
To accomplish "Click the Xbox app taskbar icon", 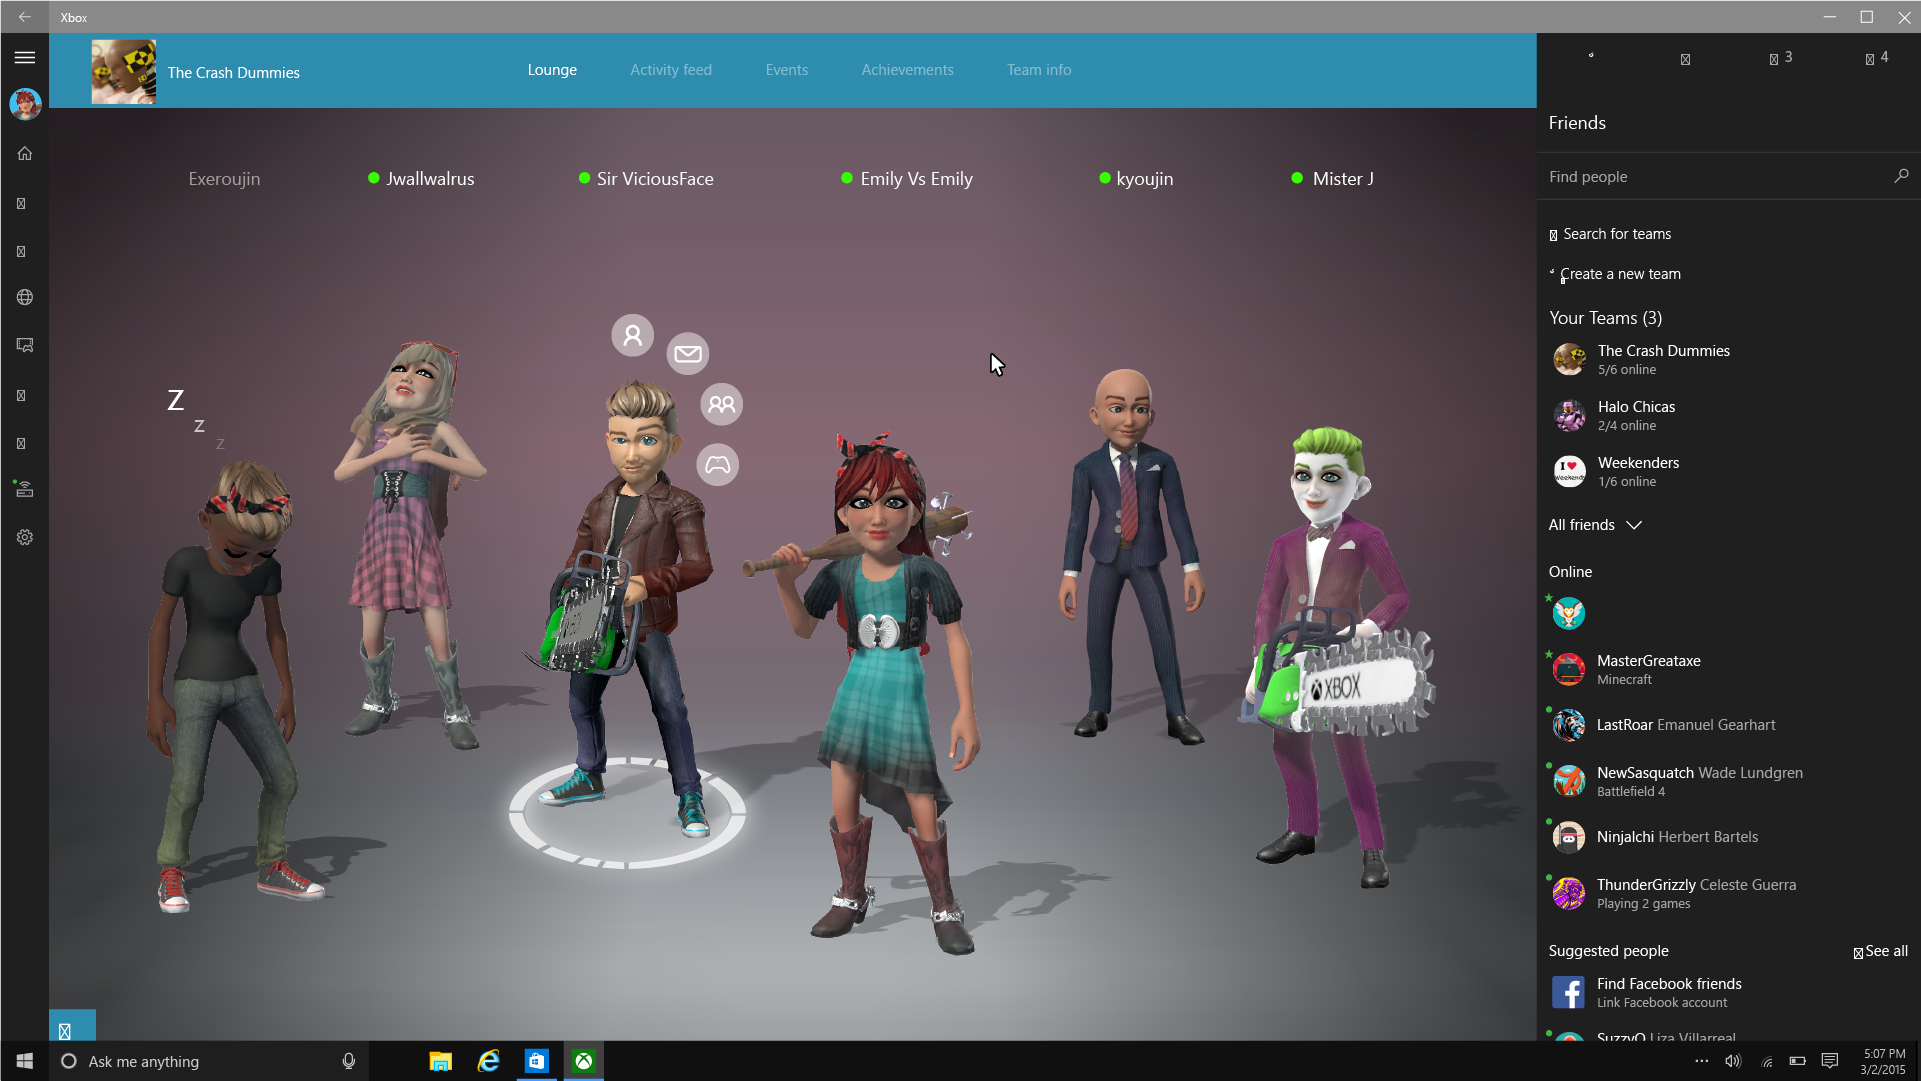I will coord(584,1061).
